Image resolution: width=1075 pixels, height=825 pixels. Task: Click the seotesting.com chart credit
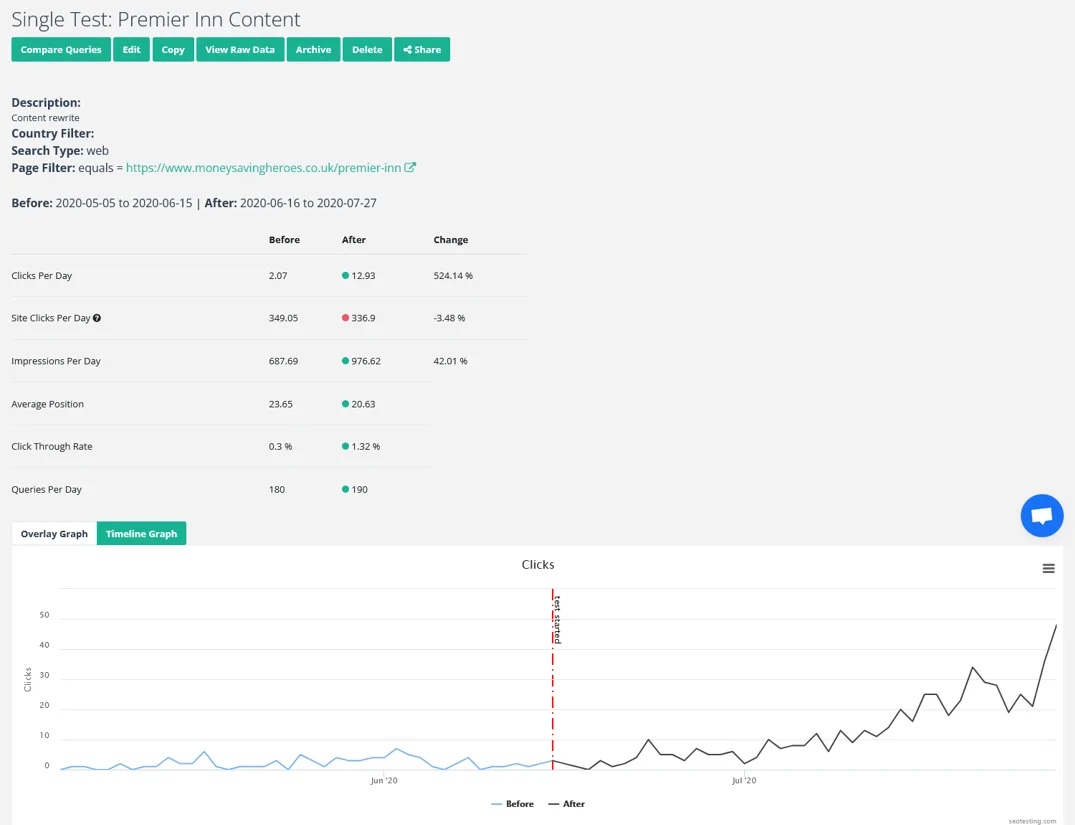tap(1032, 821)
